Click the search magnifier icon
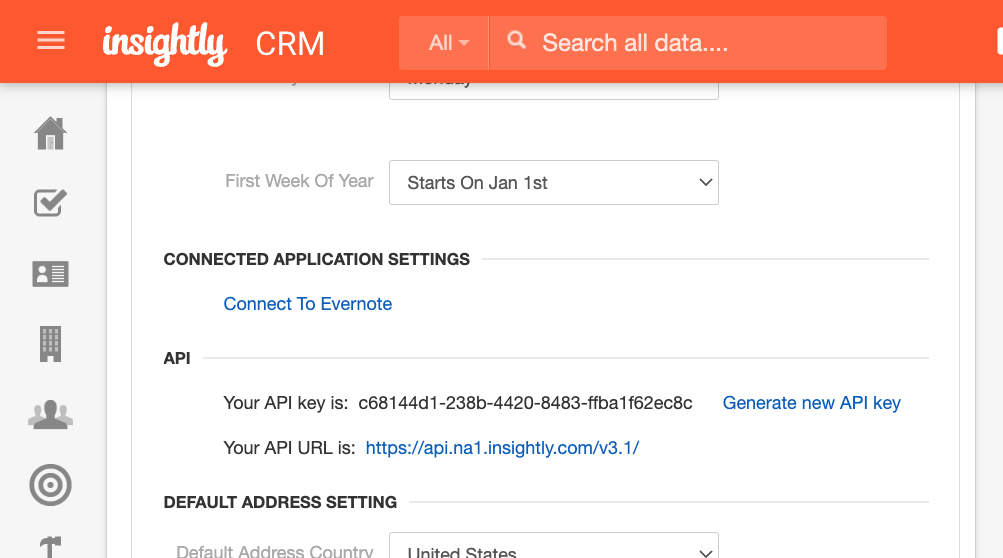The width and height of the screenshot is (1003, 558). click(x=516, y=41)
